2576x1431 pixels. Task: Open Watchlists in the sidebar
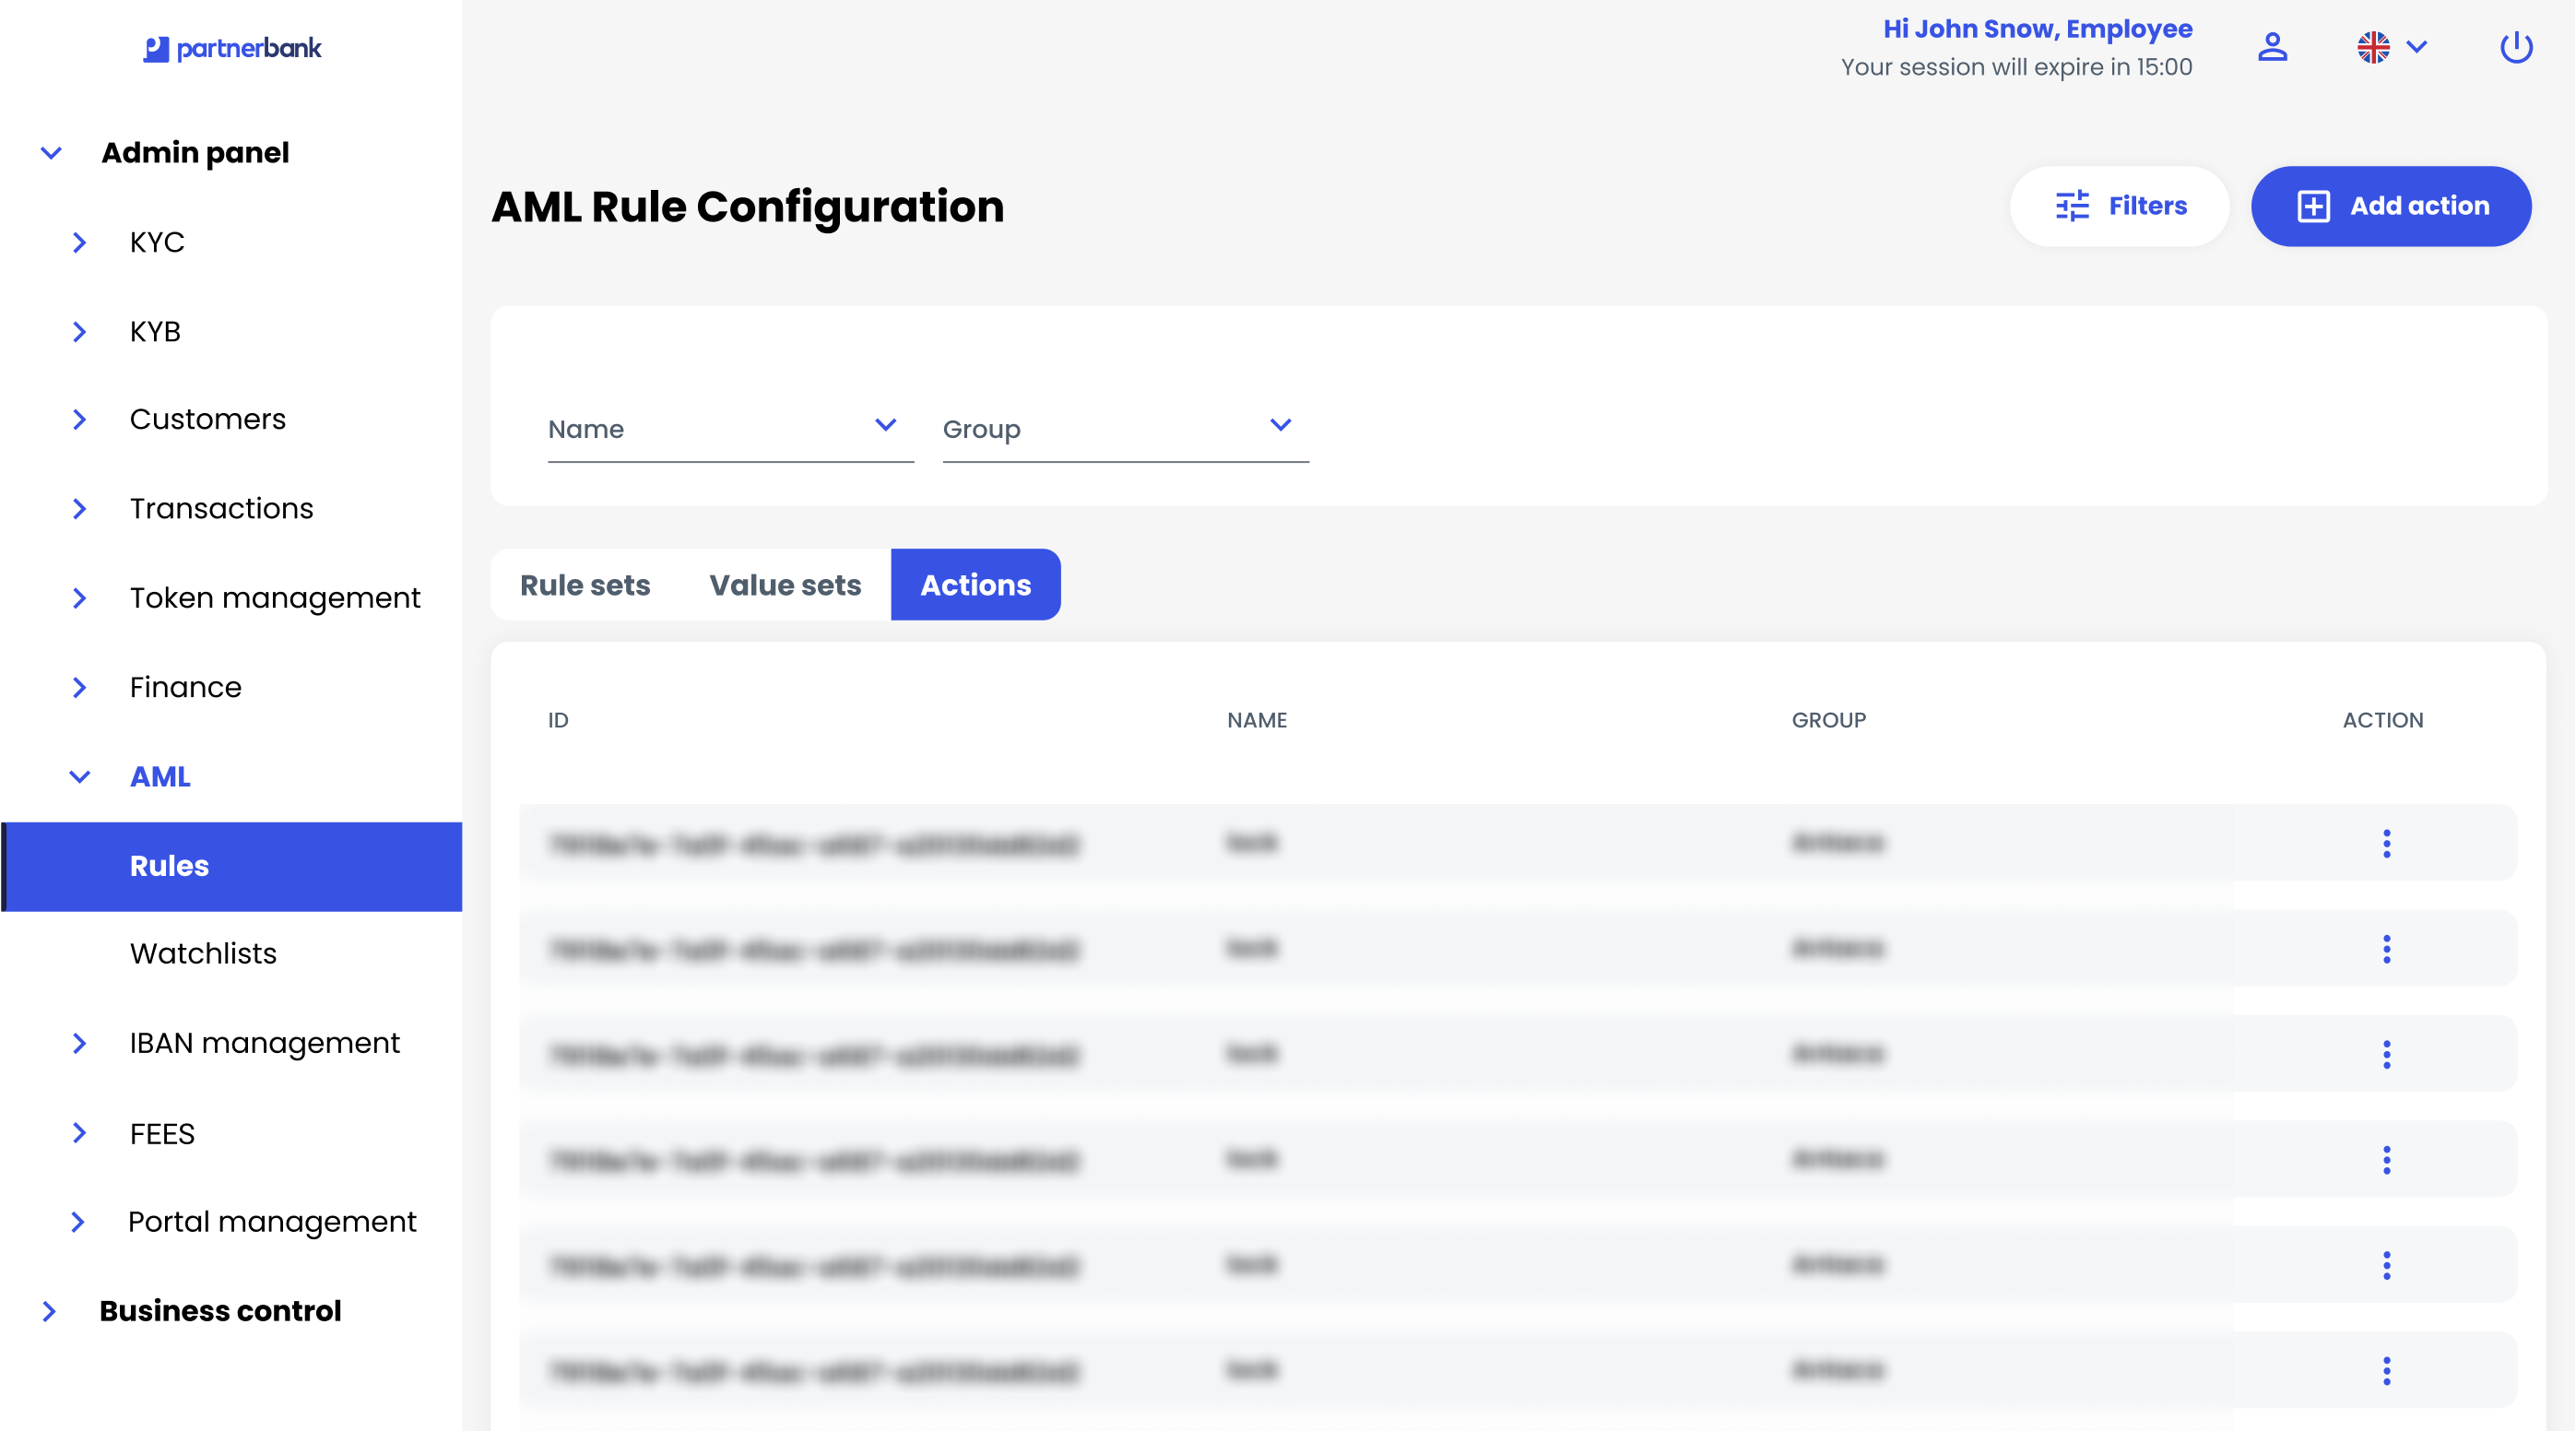pyautogui.click(x=203, y=953)
